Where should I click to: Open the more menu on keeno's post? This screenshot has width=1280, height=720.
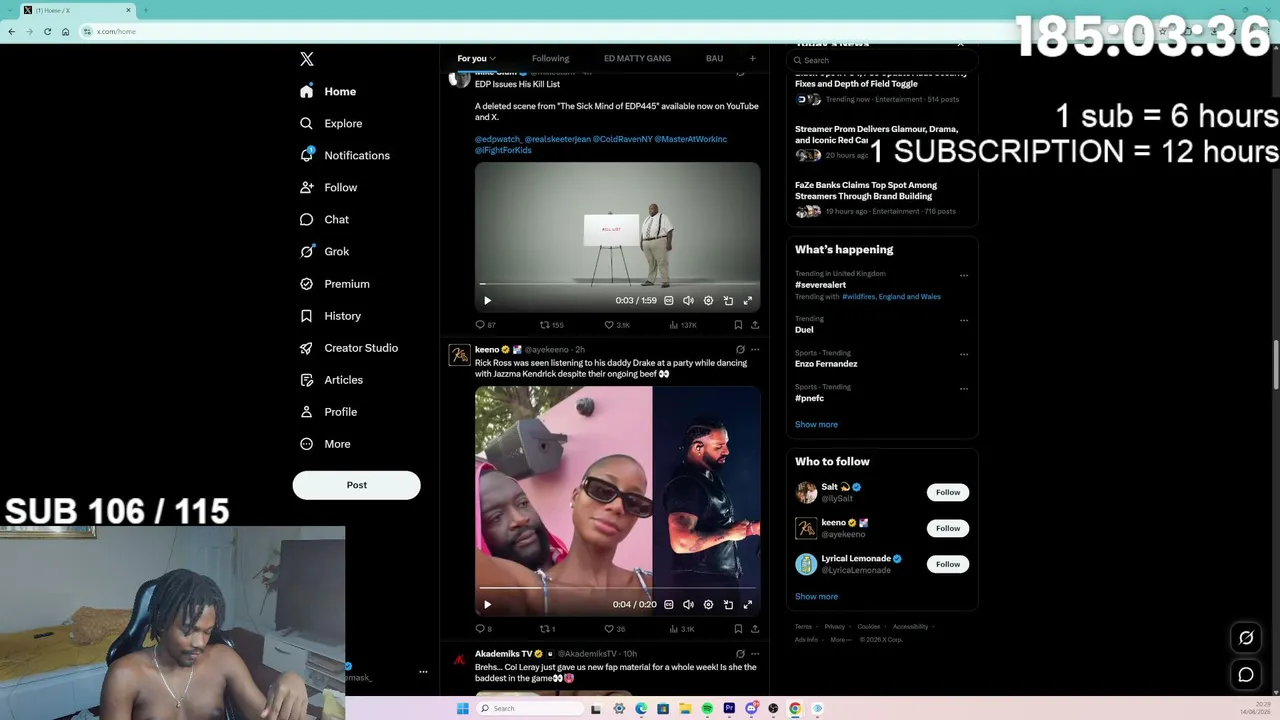click(755, 349)
